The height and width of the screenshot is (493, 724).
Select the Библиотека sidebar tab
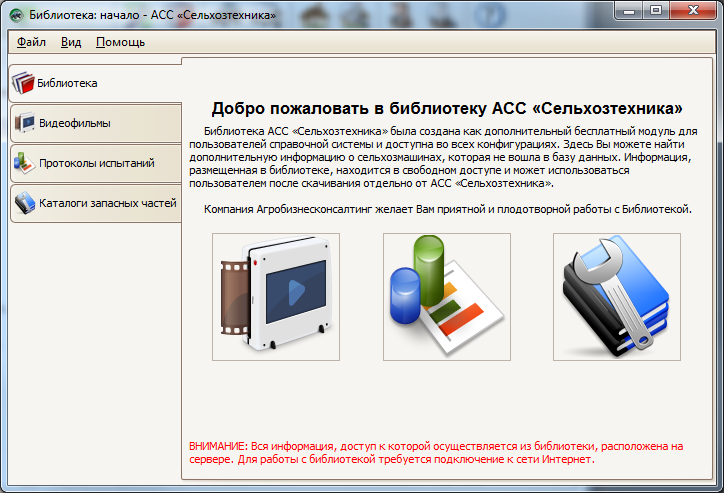(96, 83)
